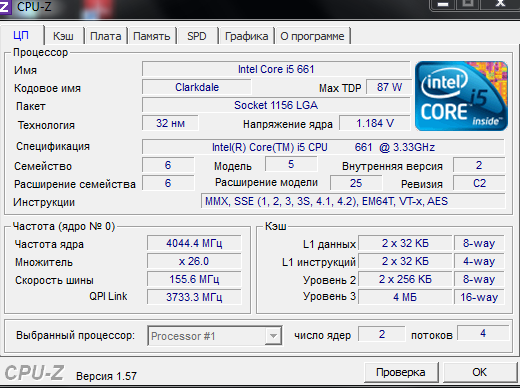The image size is (520, 388).
Task: Click the QPI Link 3733.3 МГц value
Action: (x=194, y=297)
